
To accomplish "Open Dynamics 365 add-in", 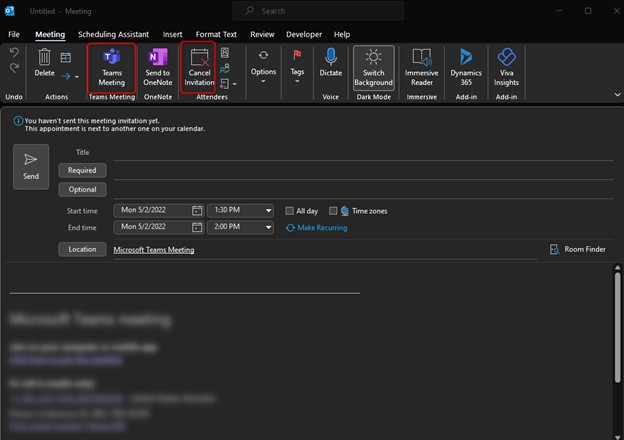I will coord(466,66).
